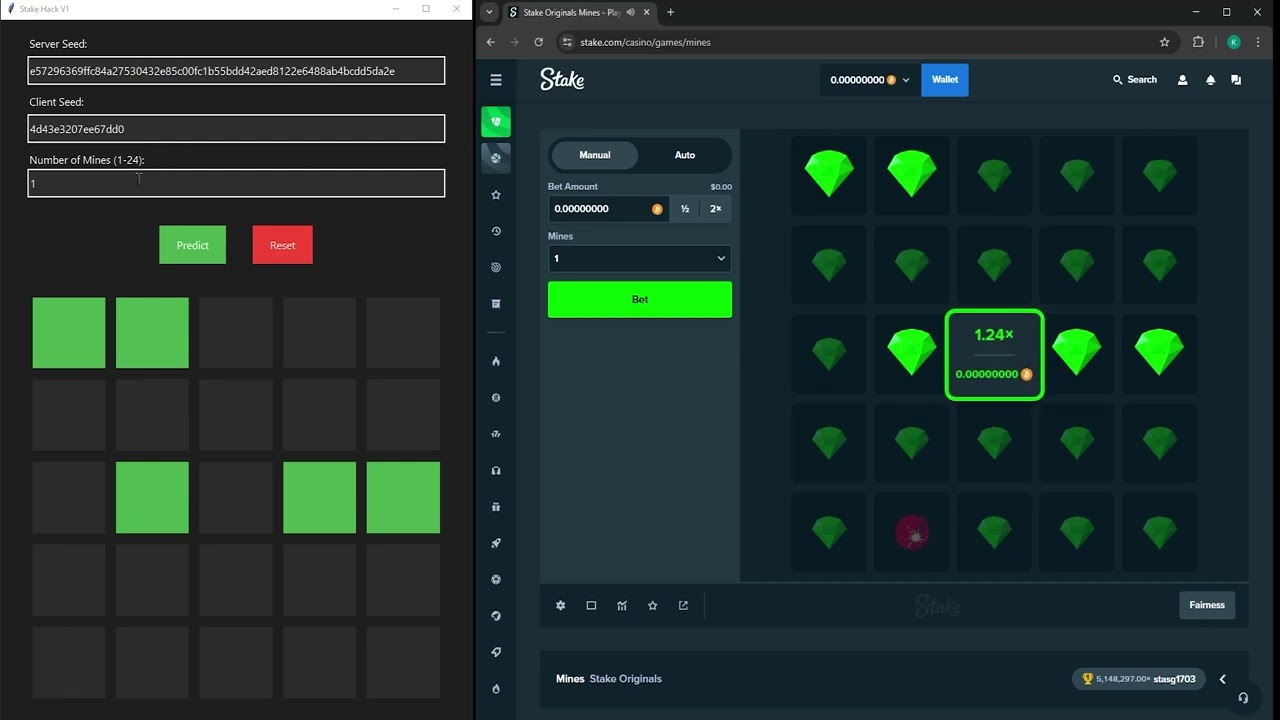Open the live support headset icon
This screenshot has width=1280, height=720.
pos(1243,698)
